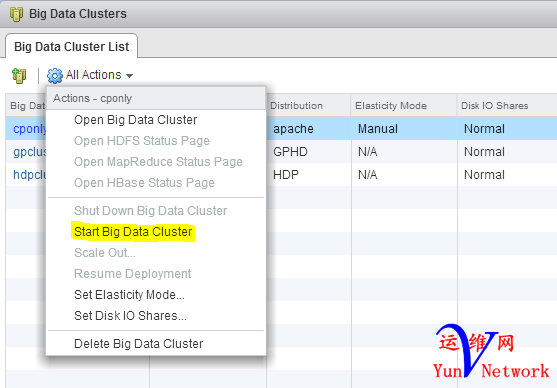The image size is (557, 388).
Task: Select Resume Deployment menu entry
Action: [x=133, y=274]
